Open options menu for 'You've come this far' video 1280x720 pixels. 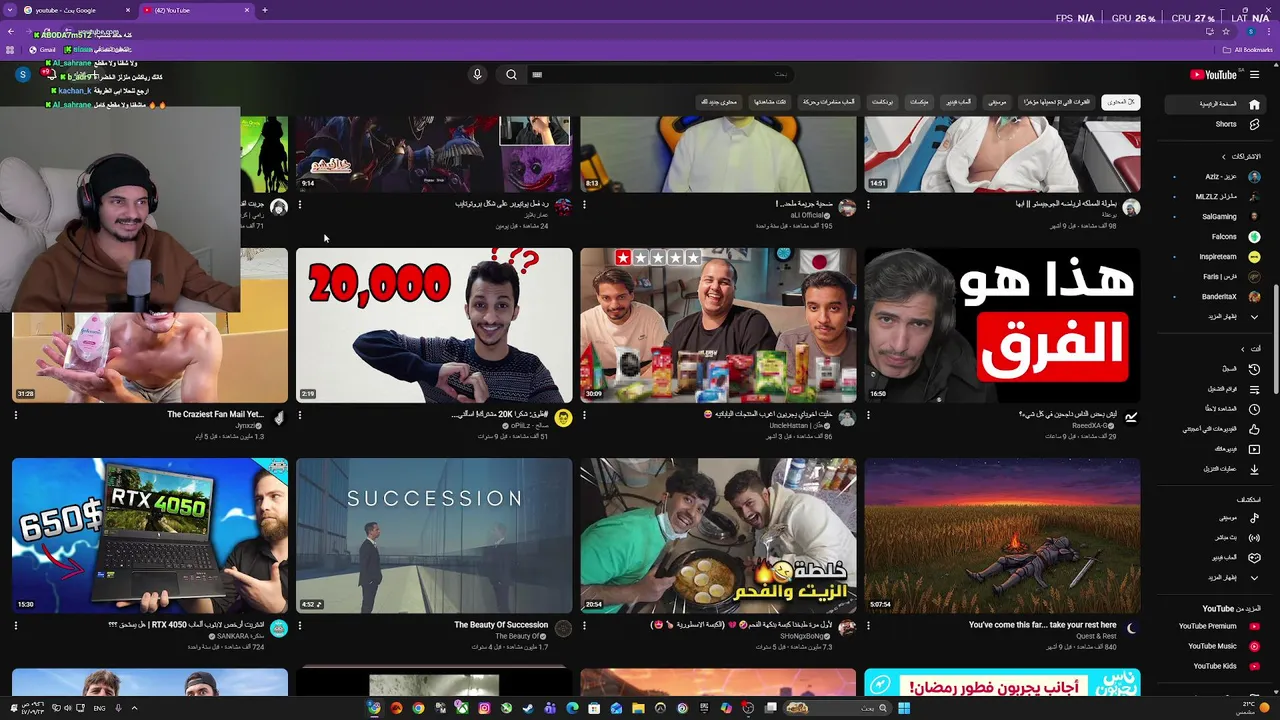click(868, 626)
